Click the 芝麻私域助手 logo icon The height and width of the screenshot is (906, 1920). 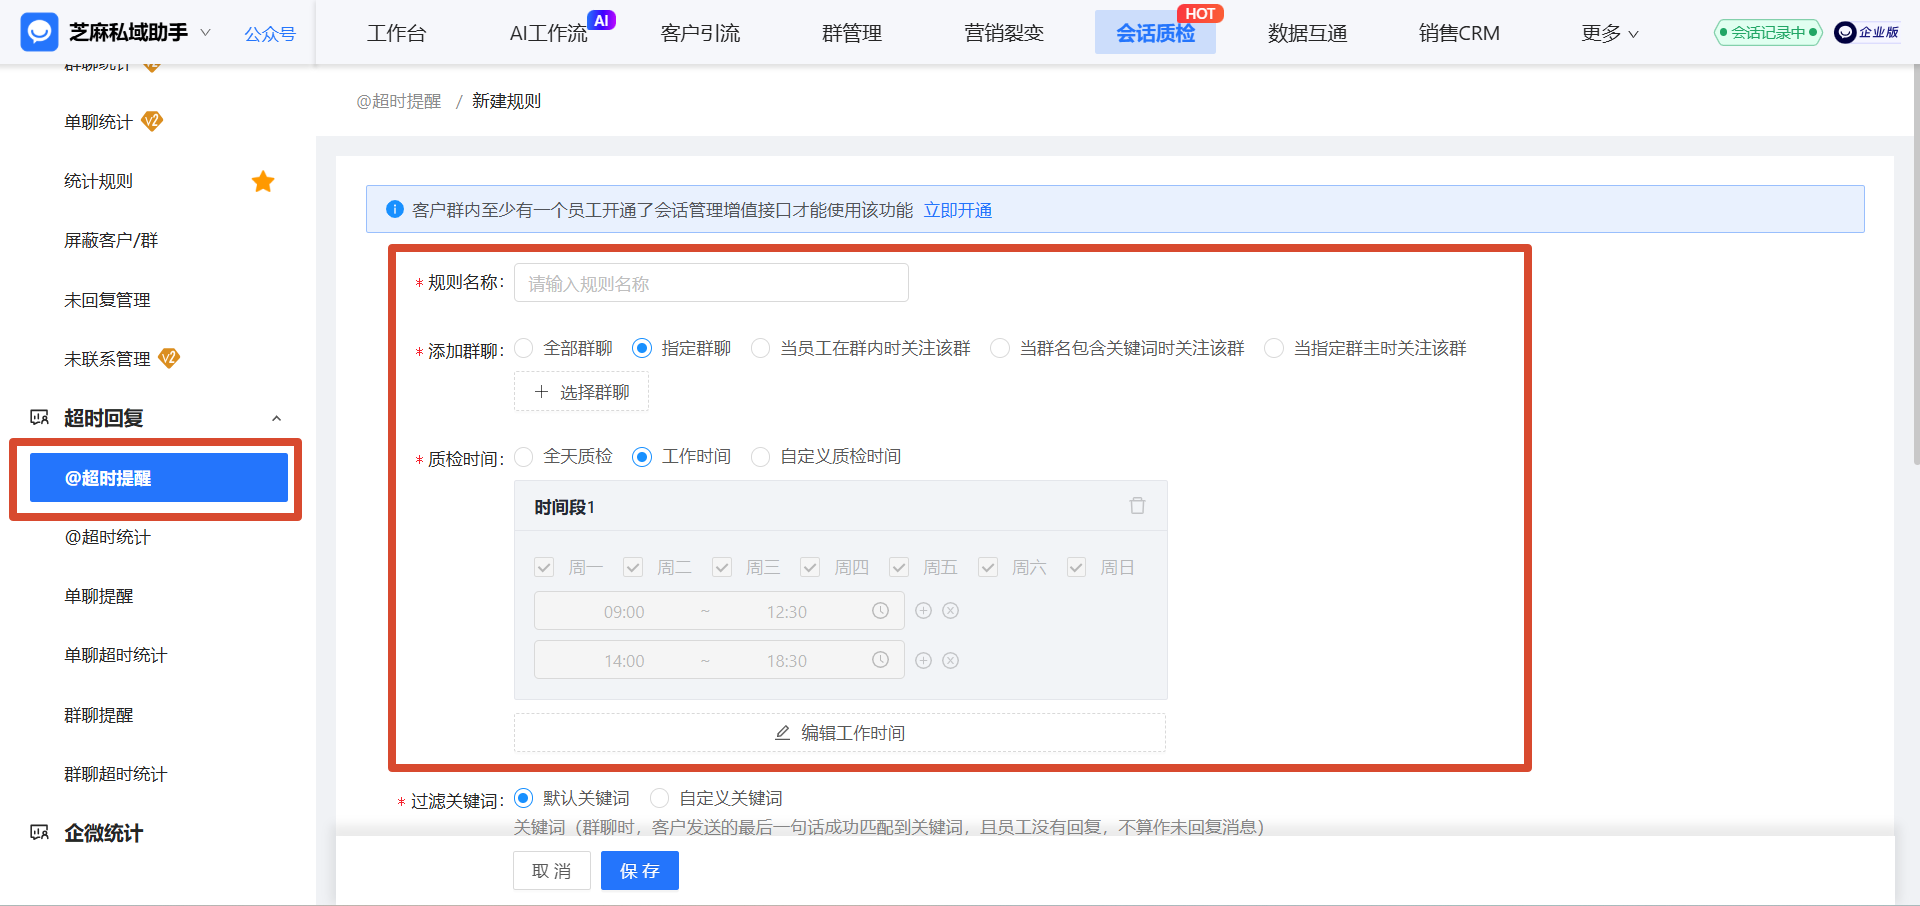[39, 32]
